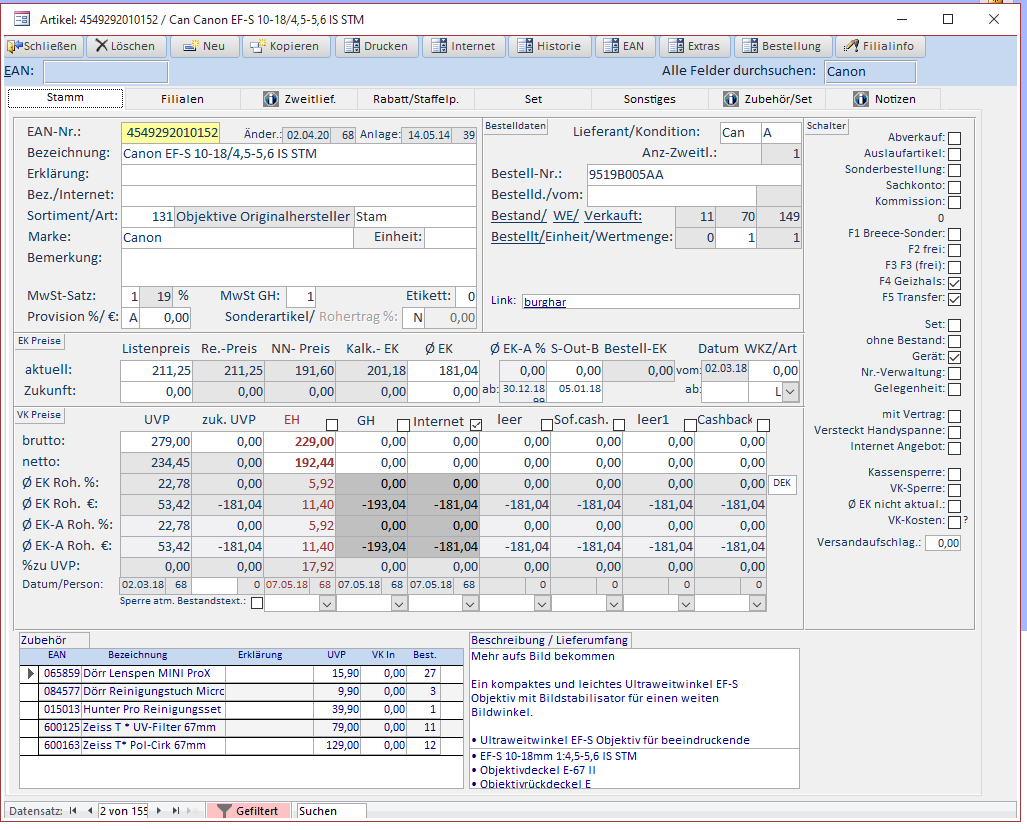The width and height of the screenshot is (1027, 830).
Task: Click the Internet form icon
Action: (x=439, y=46)
